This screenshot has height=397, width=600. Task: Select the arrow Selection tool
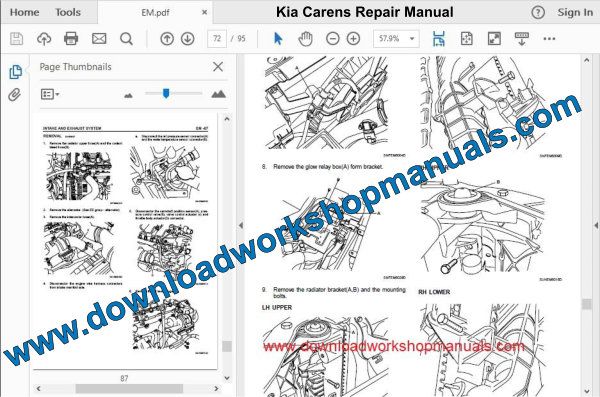tap(278, 39)
